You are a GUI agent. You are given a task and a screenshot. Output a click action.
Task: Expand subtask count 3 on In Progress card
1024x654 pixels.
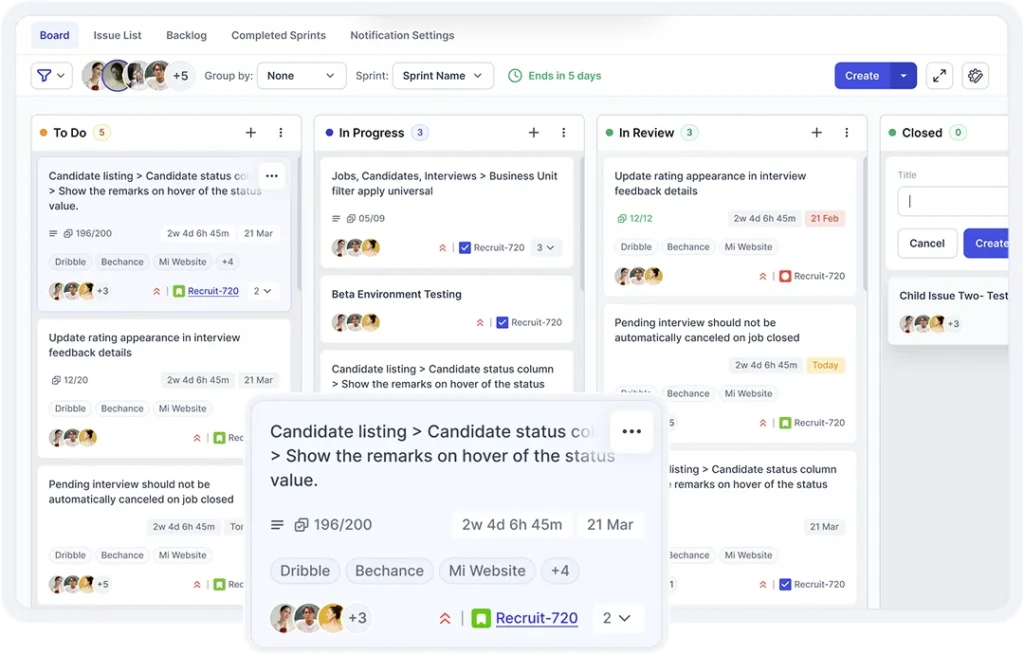(x=546, y=248)
